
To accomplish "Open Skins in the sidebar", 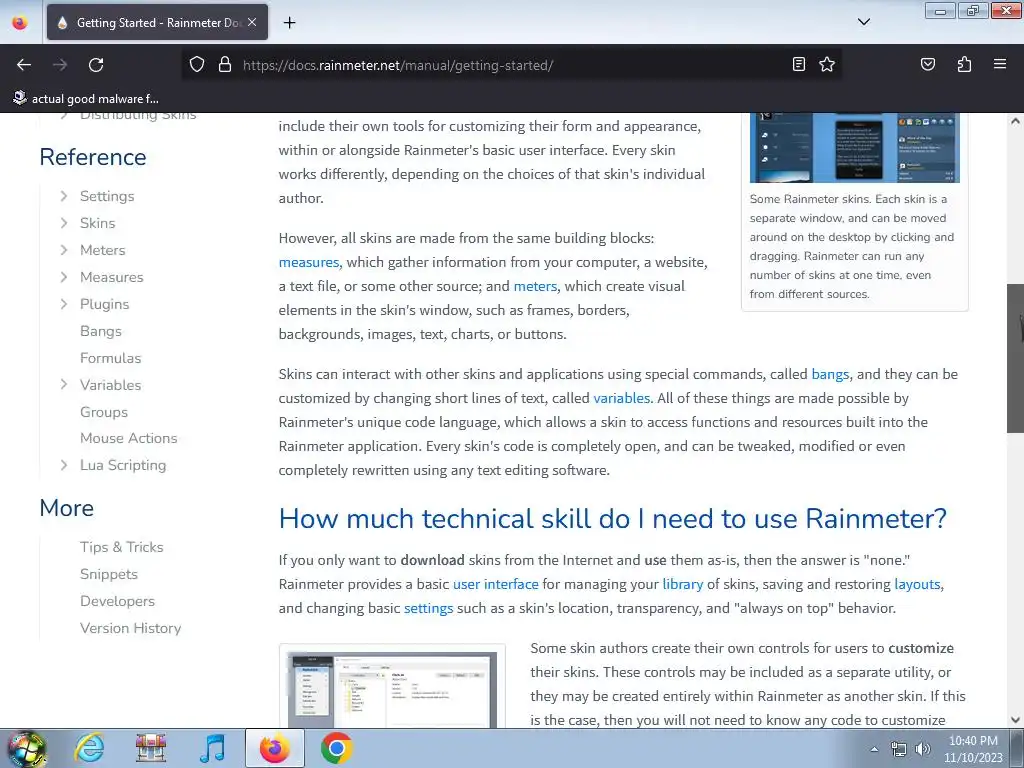I will tap(97, 223).
